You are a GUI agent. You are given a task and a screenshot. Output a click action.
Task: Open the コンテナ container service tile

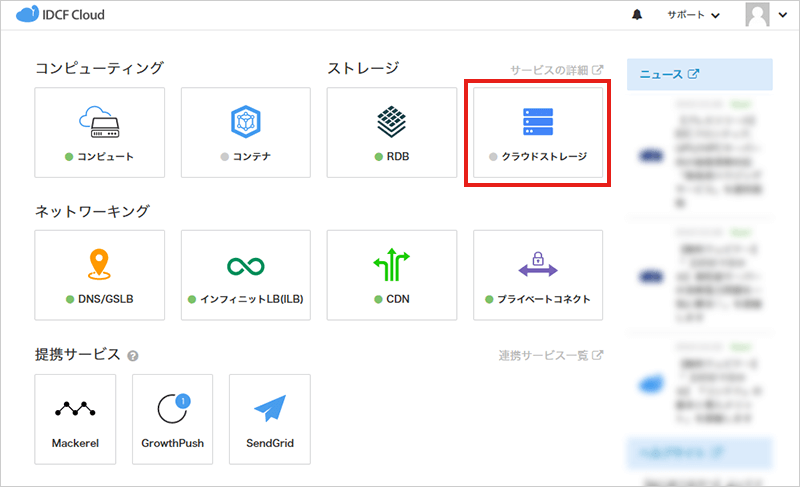click(x=245, y=132)
